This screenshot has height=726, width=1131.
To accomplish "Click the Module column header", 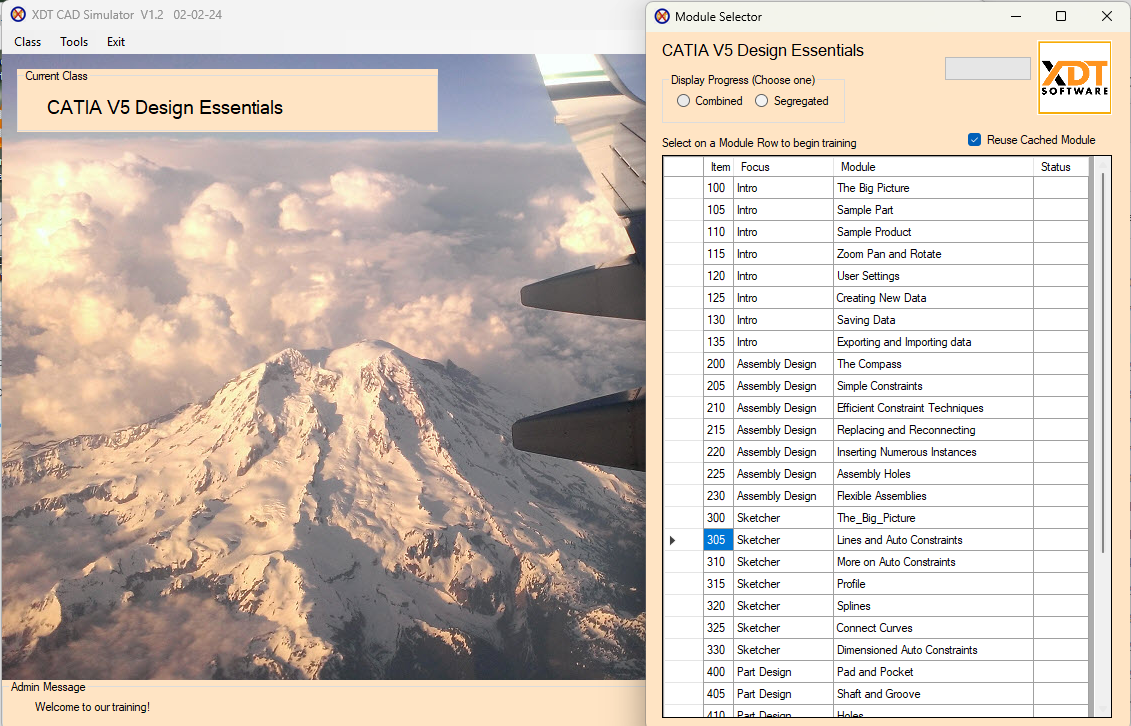I will click(933, 167).
